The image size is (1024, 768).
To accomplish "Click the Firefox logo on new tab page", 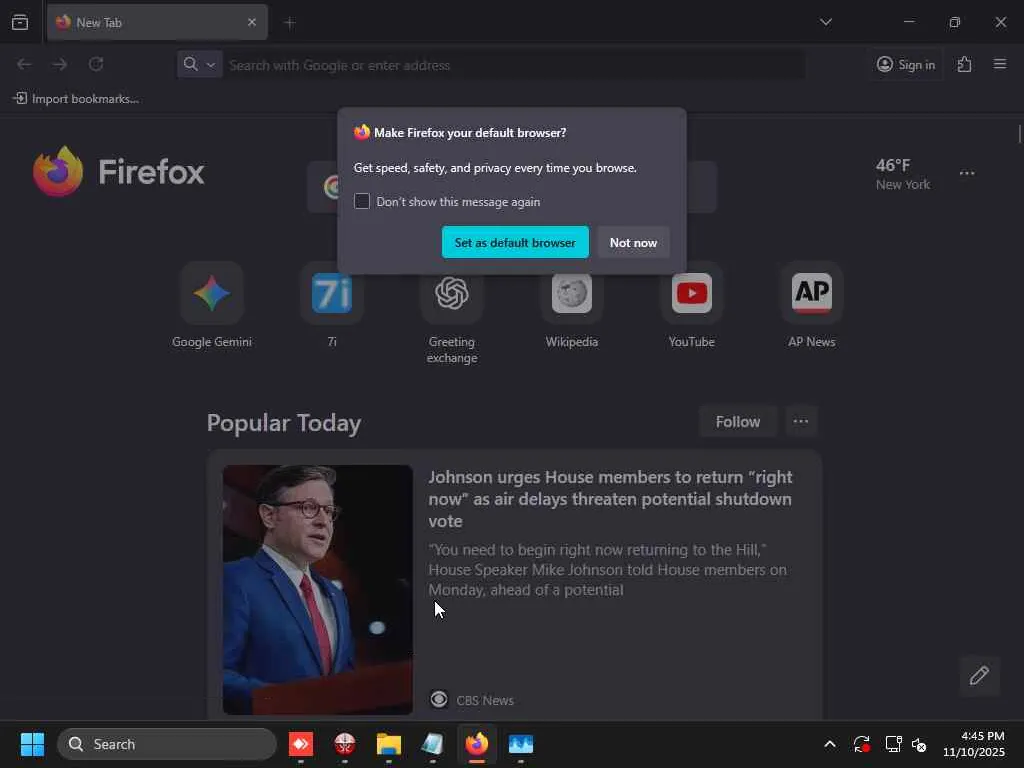I will [x=119, y=172].
